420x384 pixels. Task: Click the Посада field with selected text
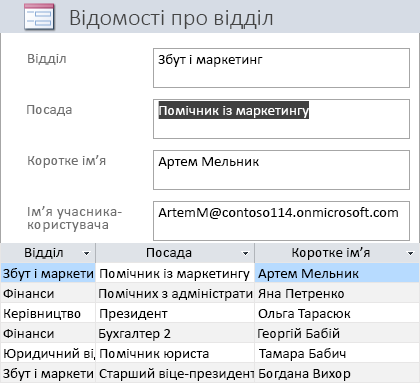point(281,119)
